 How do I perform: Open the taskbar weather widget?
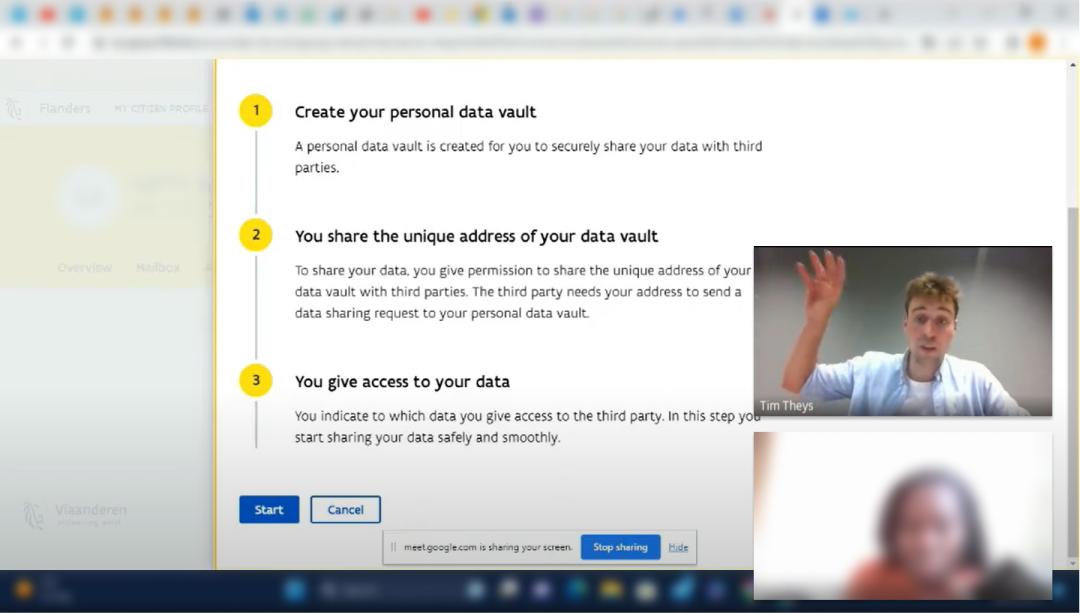coord(45,590)
